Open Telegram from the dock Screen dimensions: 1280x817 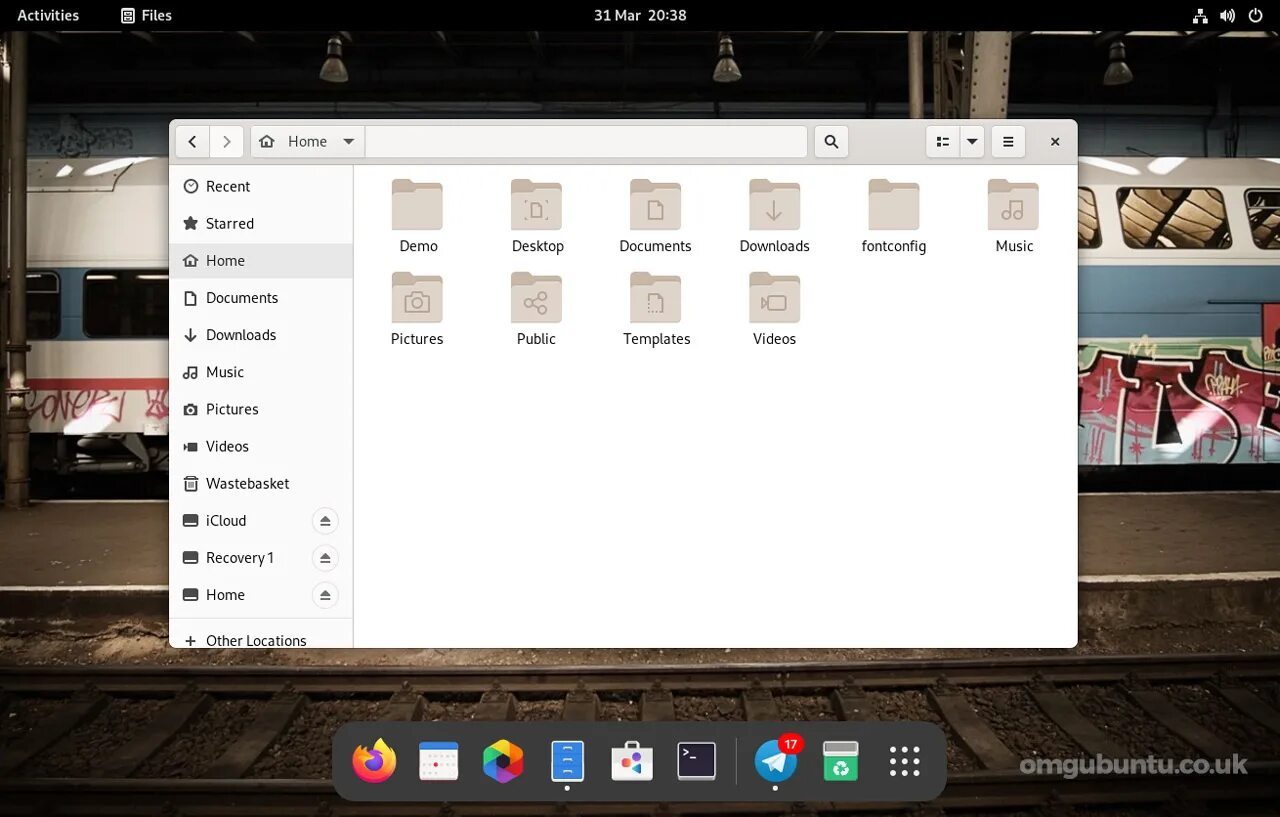[x=776, y=761]
